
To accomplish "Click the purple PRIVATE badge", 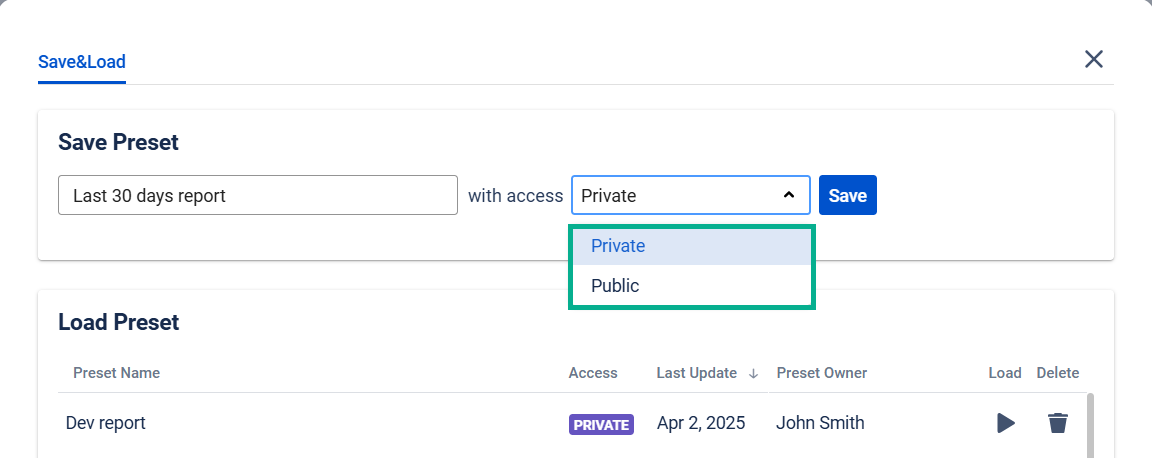I will click(x=601, y=425).
